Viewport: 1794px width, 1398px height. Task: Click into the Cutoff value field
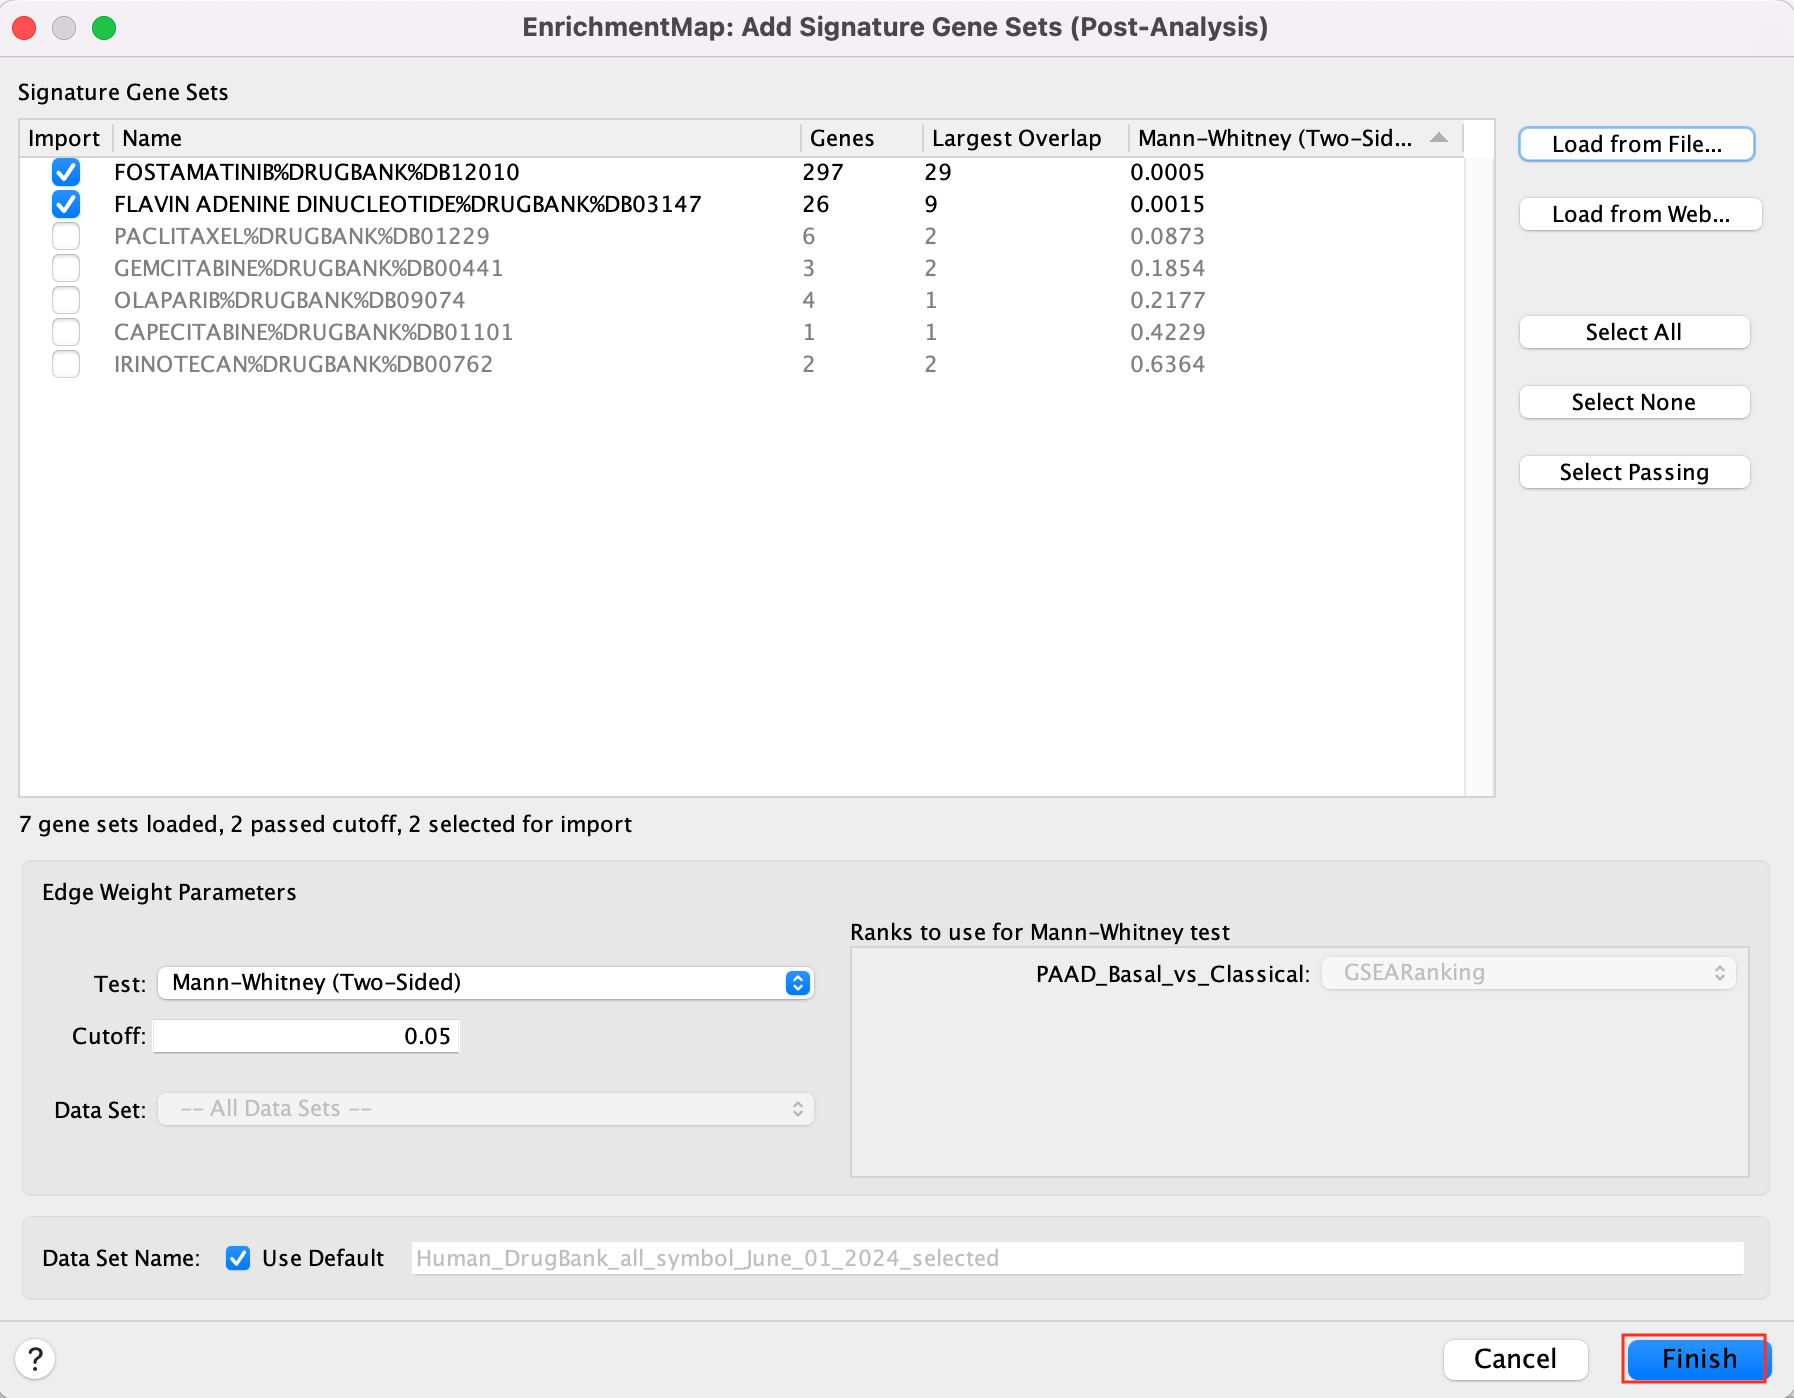[x=306, y=1036]
